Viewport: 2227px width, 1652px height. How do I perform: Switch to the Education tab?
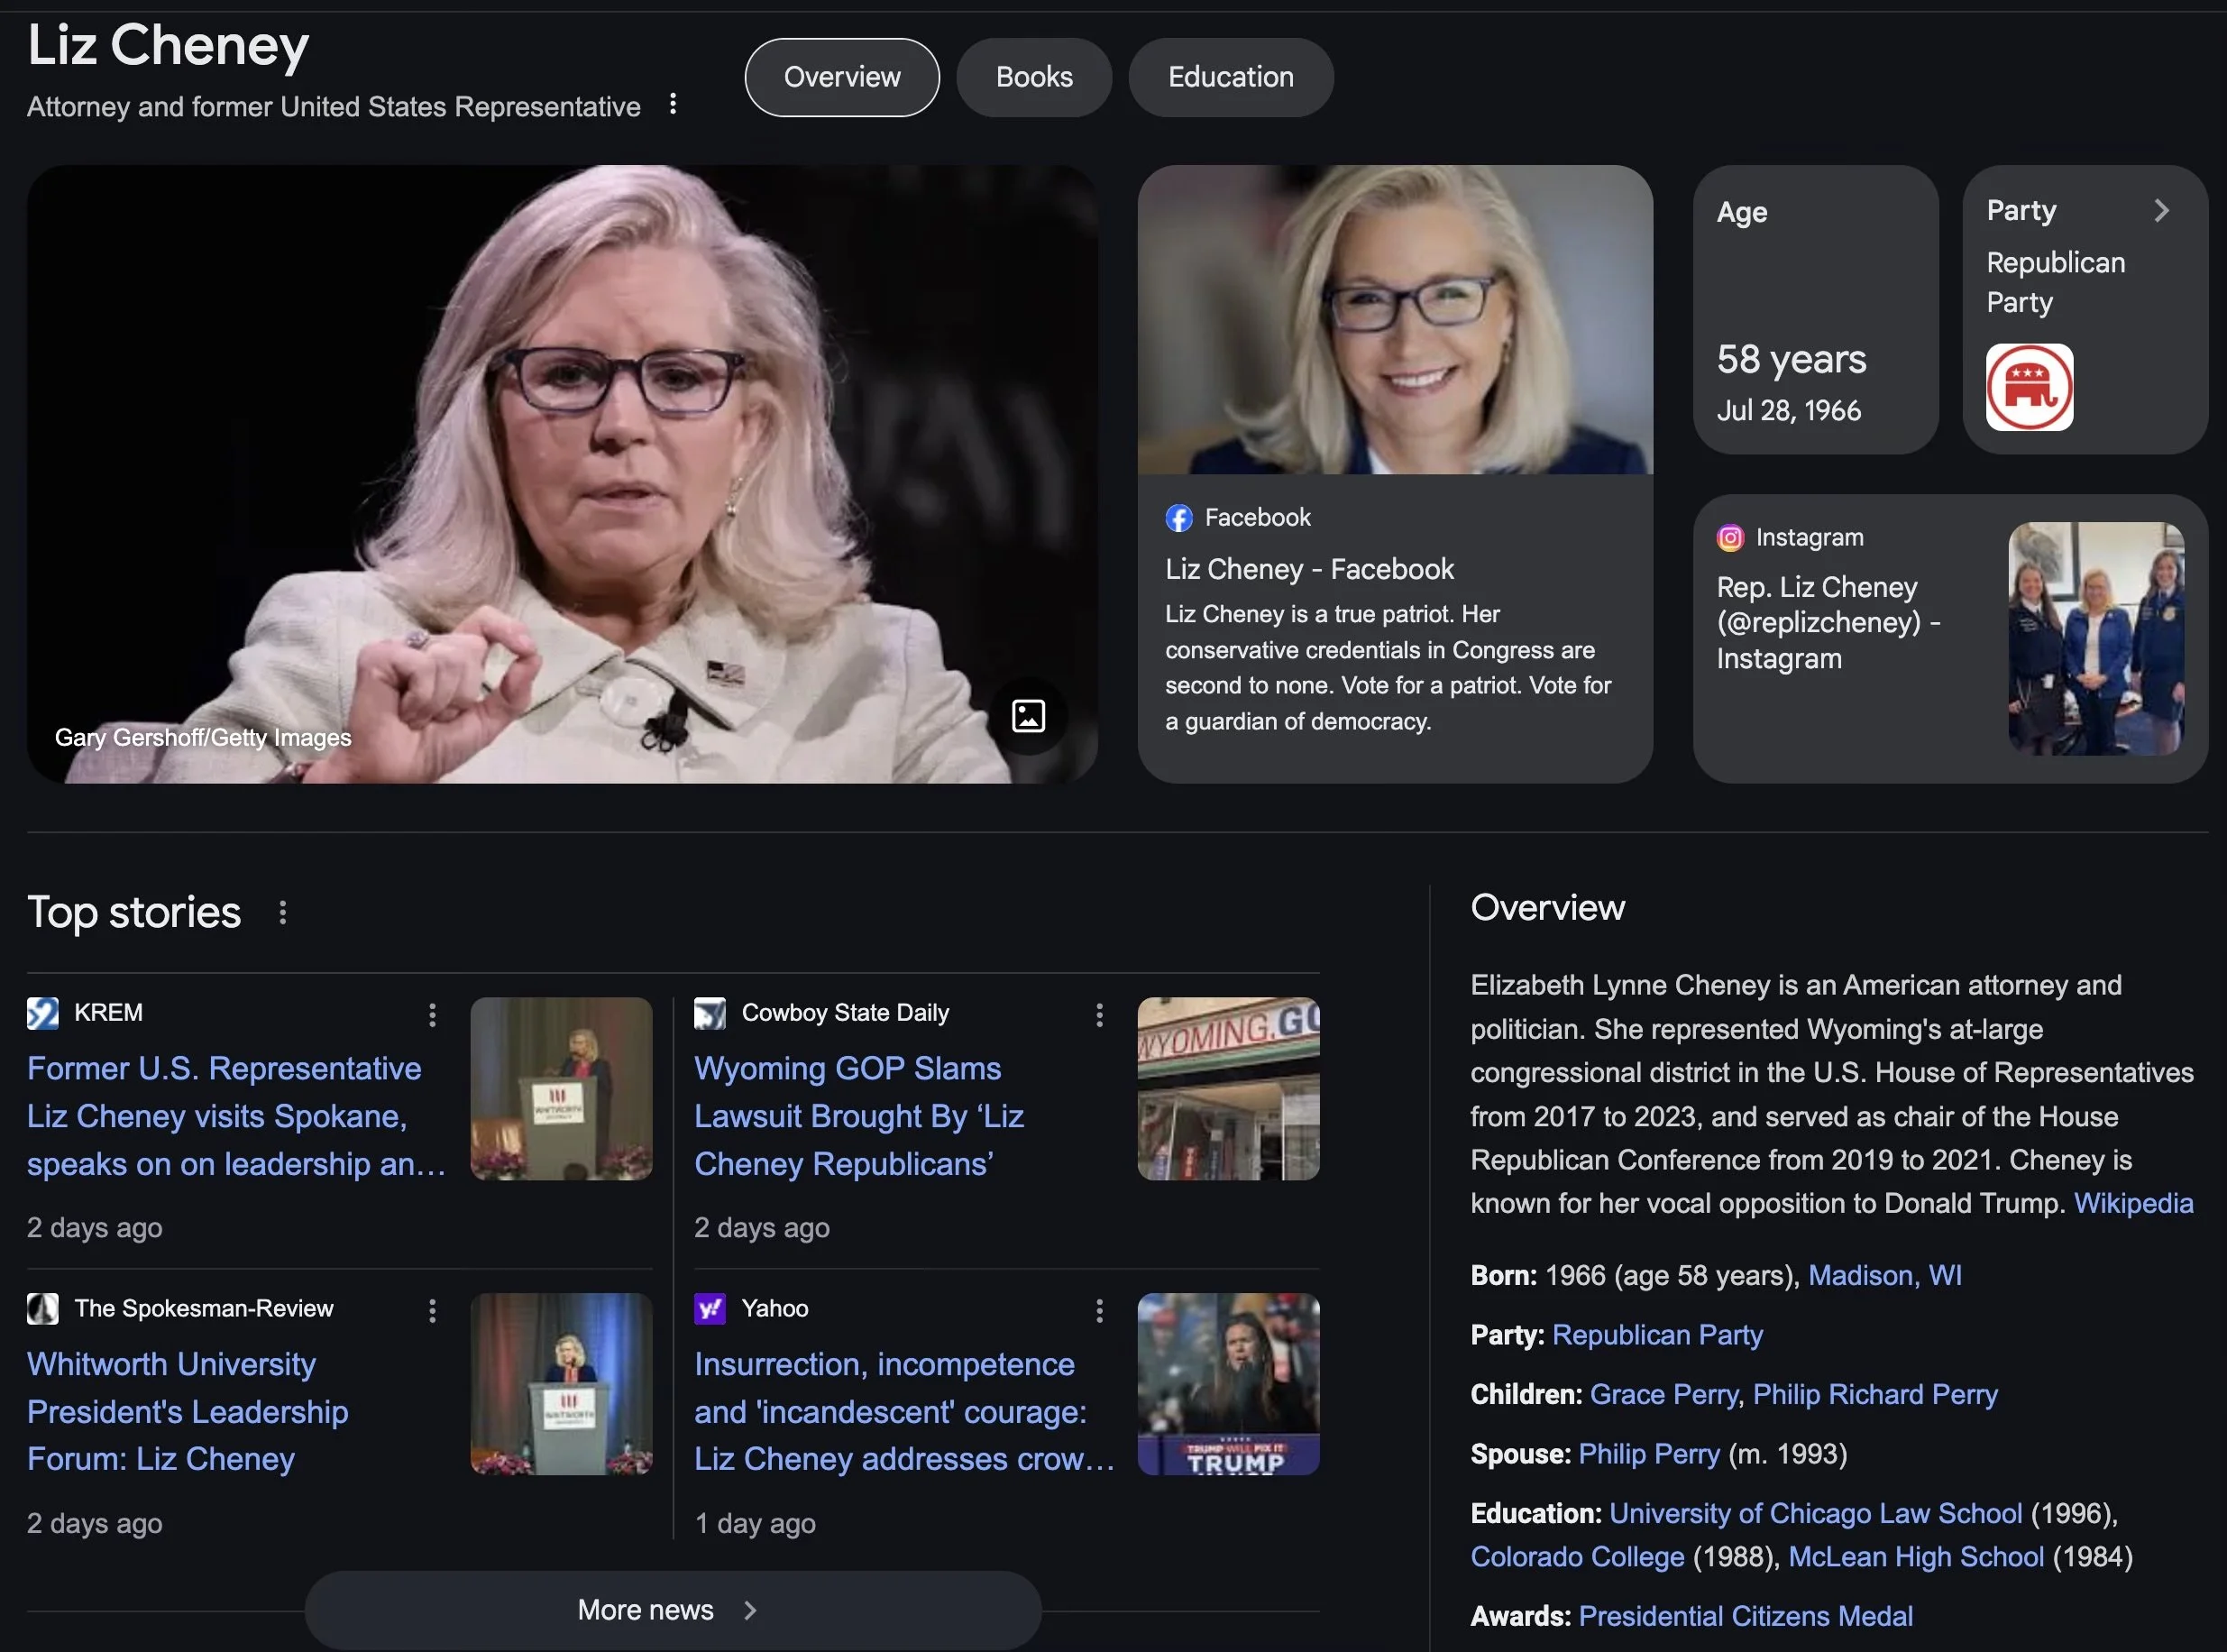(x=1230, y=77)
